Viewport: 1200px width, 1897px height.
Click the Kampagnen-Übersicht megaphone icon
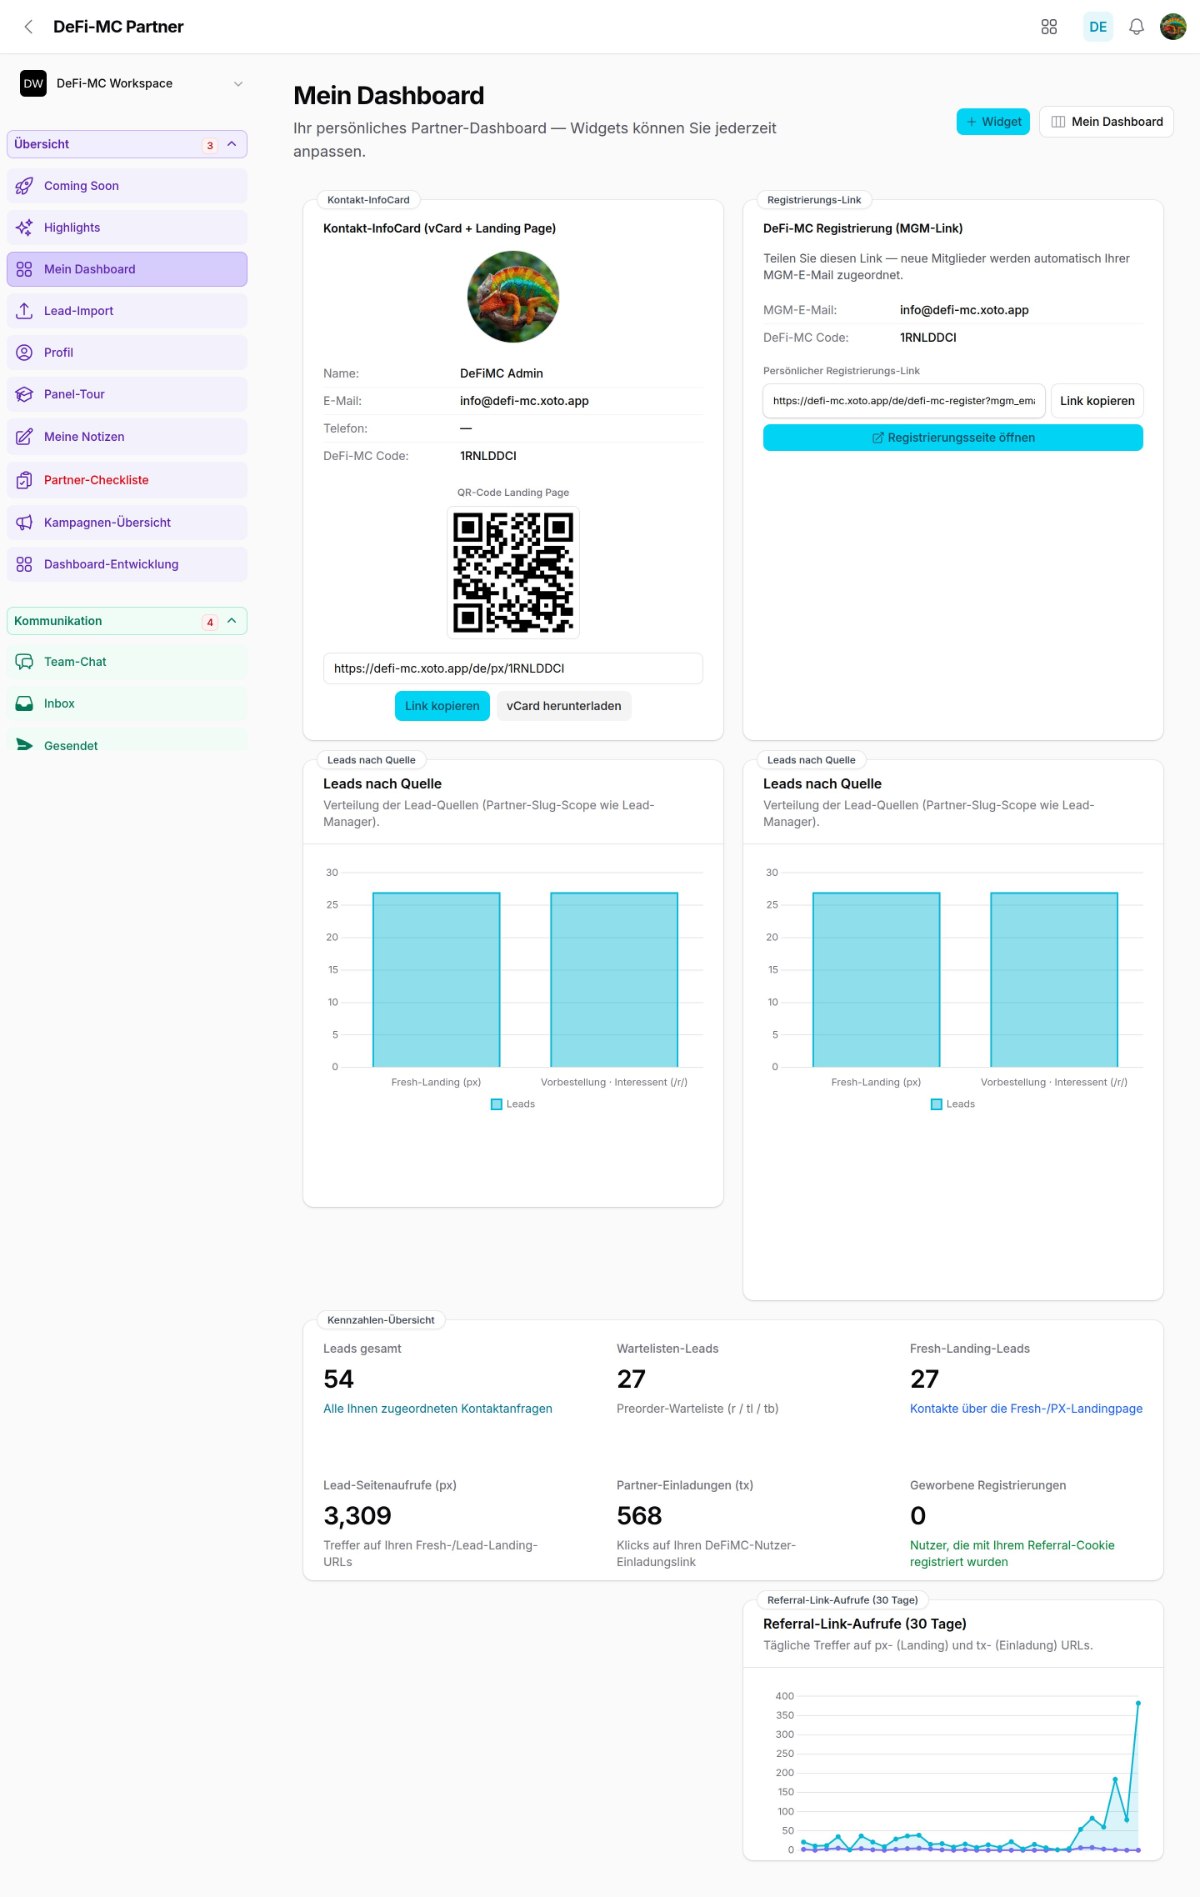pos(24,522)
